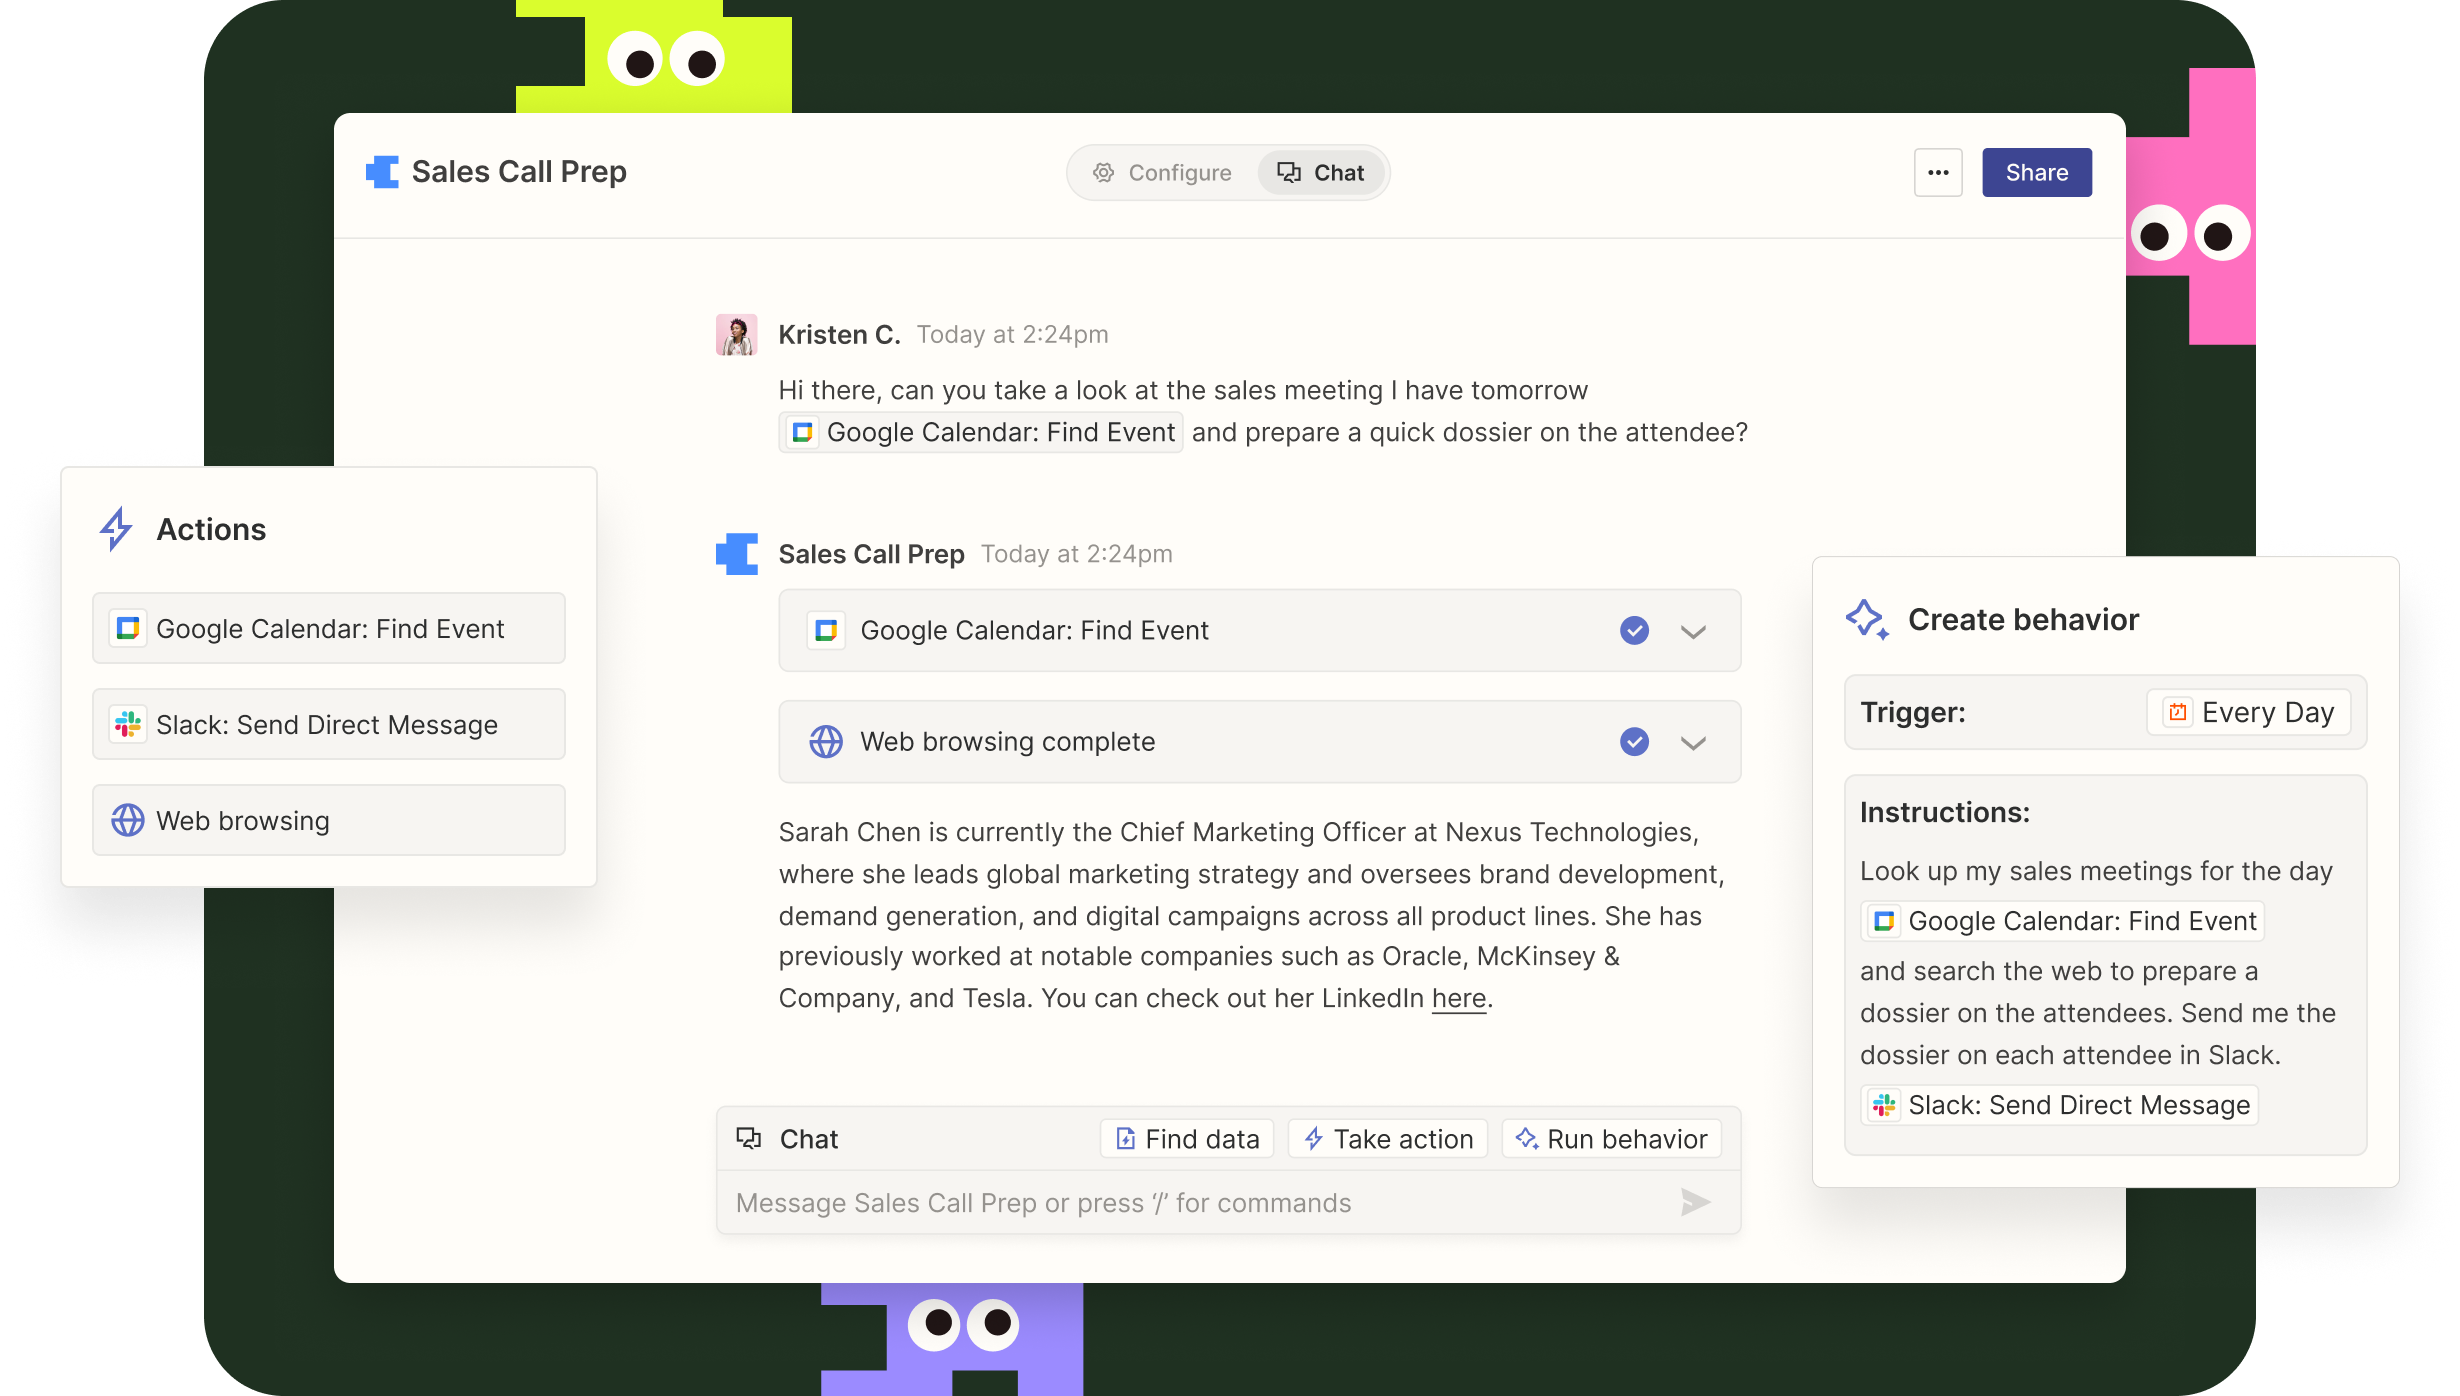Image resolution: width=2460 pixels, height=1396 pixels.
Task: Toggle the checkmark on Web browsing complete
Action: point(1634,742)
